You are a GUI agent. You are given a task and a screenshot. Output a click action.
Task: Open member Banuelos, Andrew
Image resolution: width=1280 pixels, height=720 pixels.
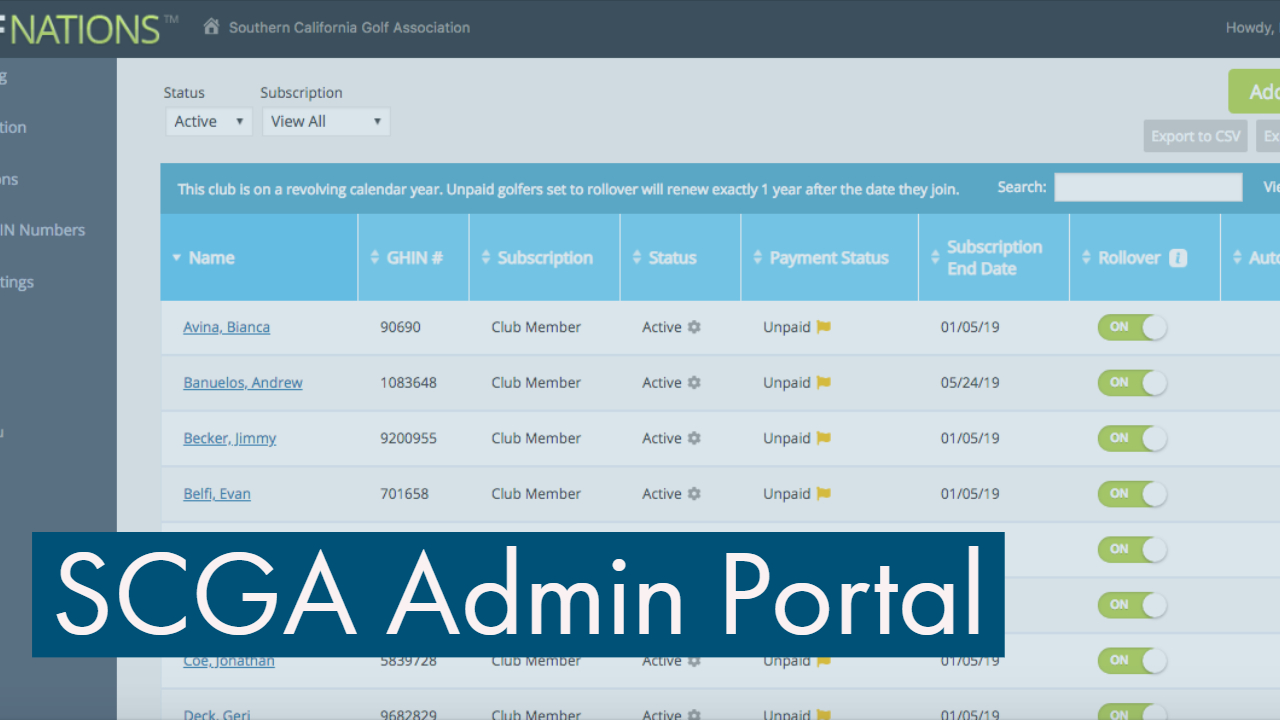point(243,383)
